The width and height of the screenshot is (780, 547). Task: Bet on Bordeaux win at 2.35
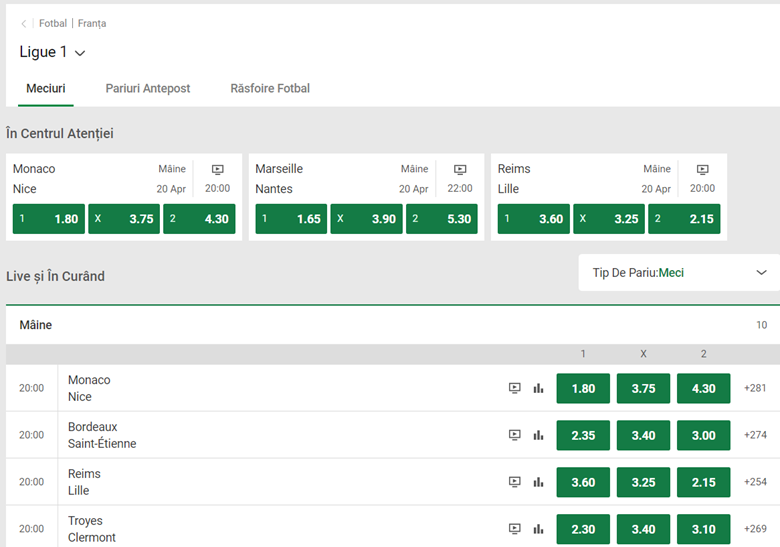point(583,435)
